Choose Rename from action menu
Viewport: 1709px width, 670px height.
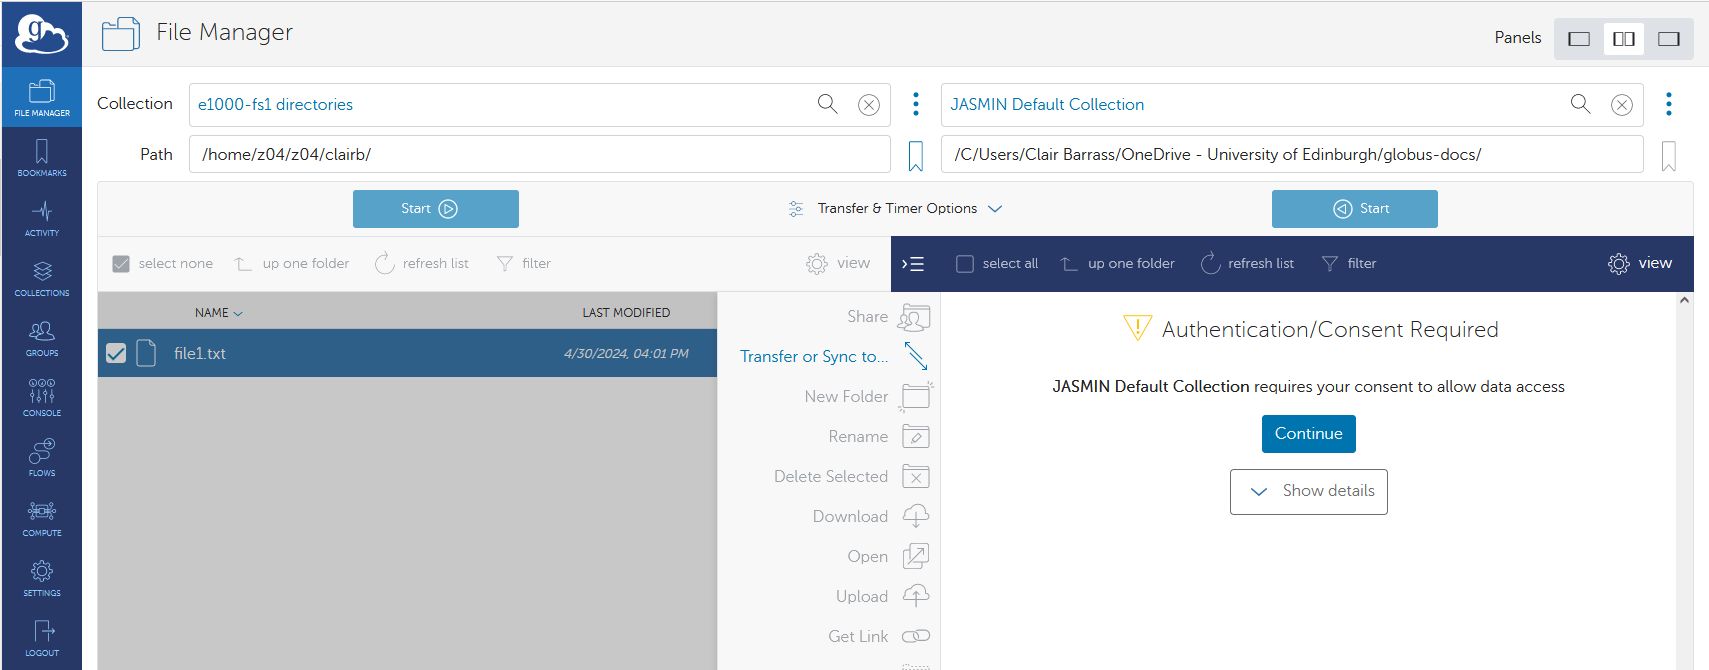coord(879,437)
